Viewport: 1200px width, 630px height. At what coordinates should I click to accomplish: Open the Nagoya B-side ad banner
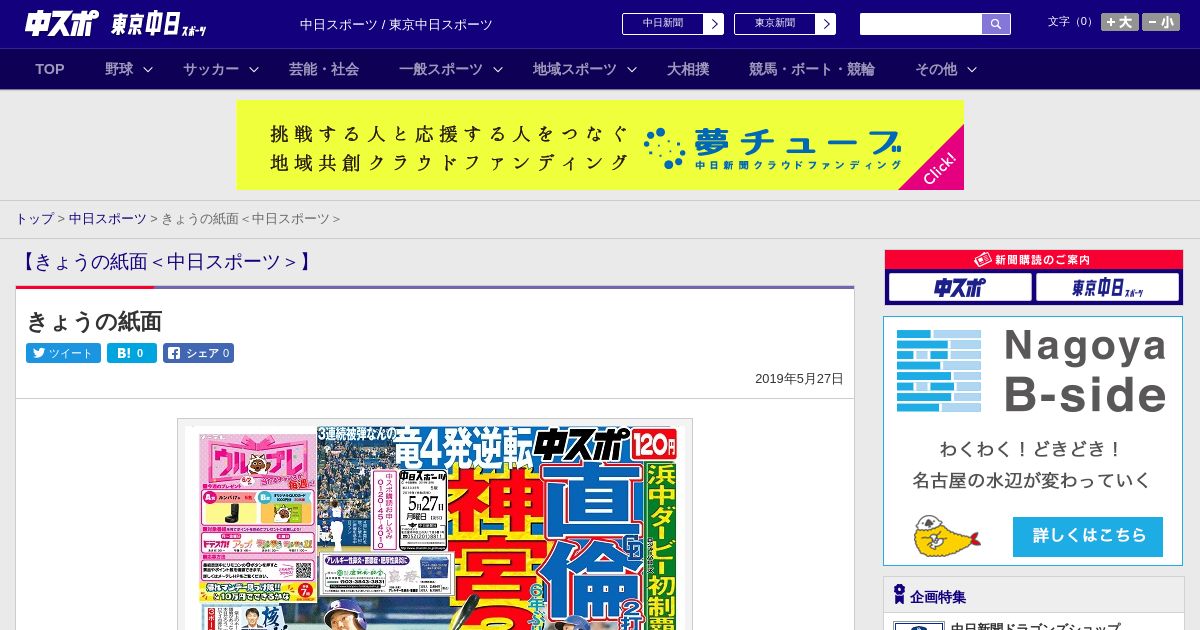coord(1033,441)
